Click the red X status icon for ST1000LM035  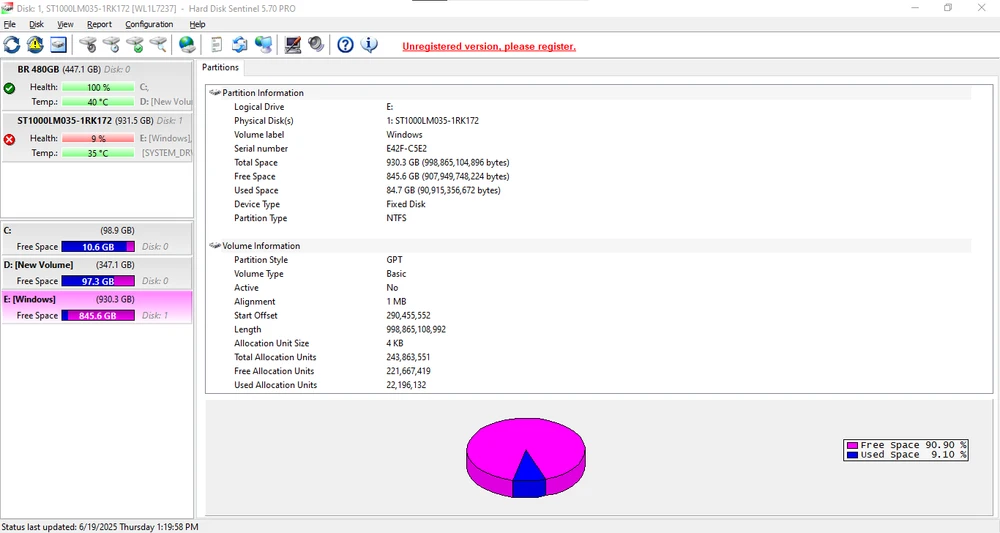(x=10, y=139)
